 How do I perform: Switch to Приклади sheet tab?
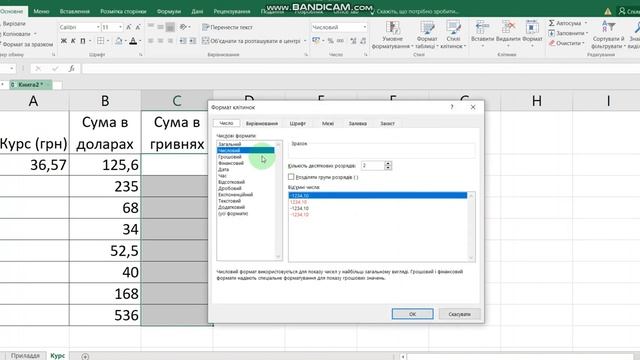pyautogui.click(x=25, y=356)
